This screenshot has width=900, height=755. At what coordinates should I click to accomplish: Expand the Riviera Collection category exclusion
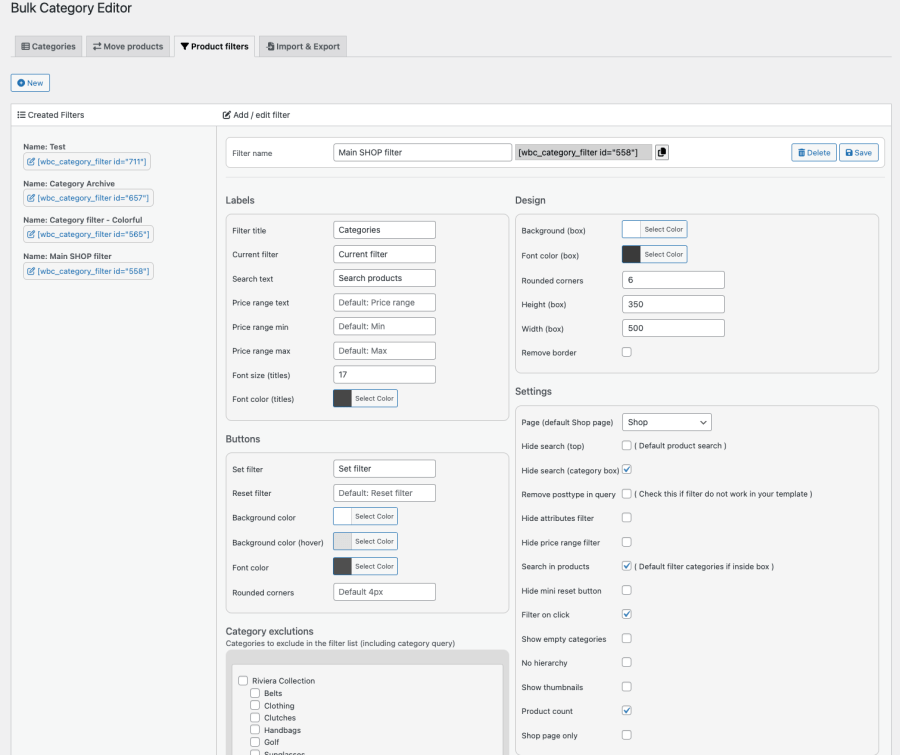pyautogui.click(x=242, y=680)
